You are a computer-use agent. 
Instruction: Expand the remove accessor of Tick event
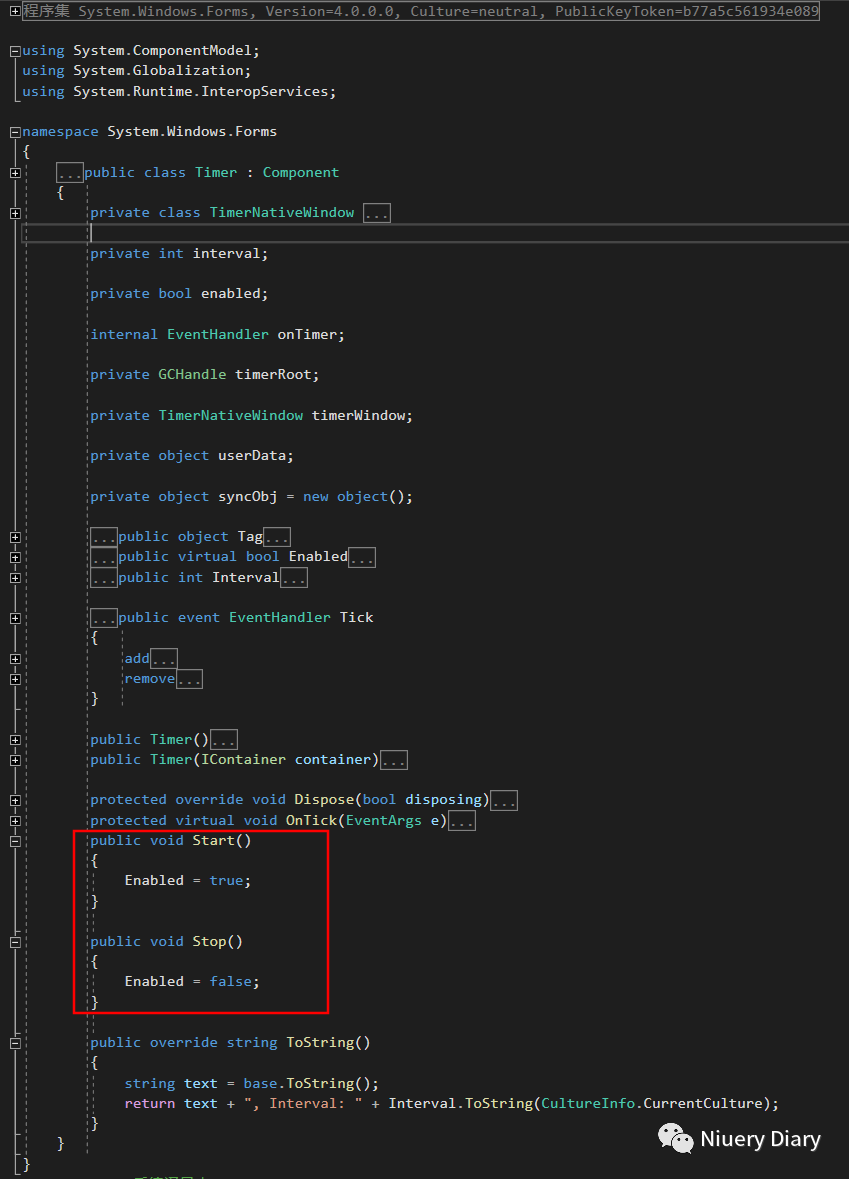tap(189, 678)
